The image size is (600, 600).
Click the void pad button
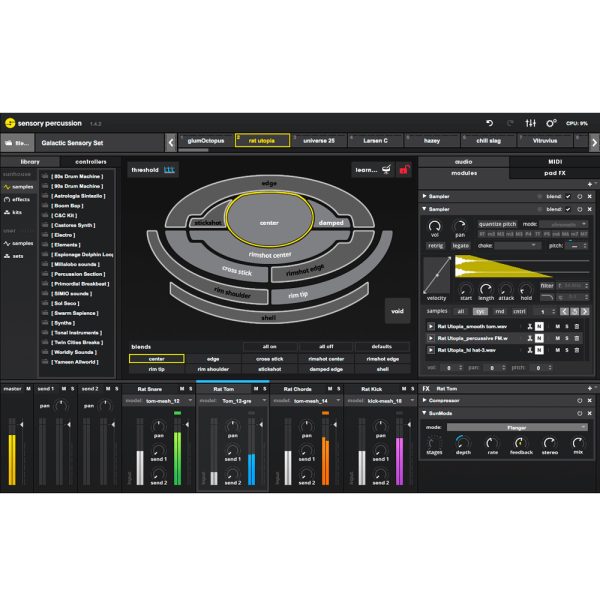[397, 311]
